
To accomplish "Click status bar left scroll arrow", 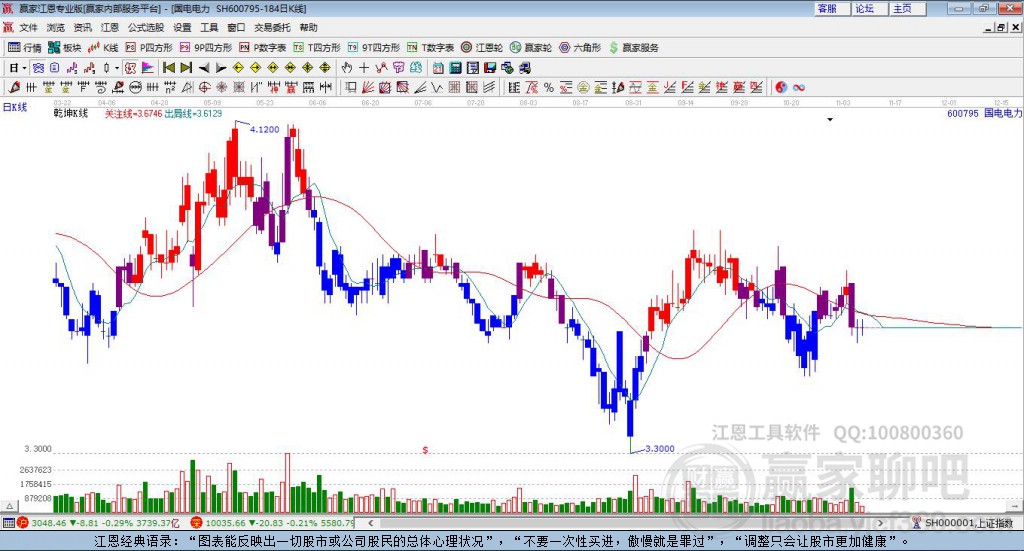I will (371, 523).
